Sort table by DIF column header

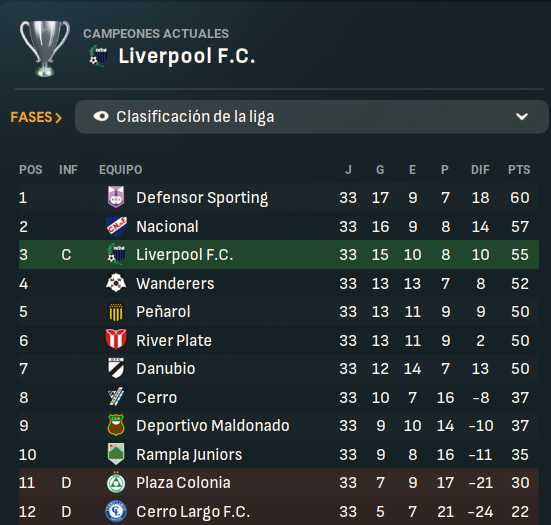[480, 170]
